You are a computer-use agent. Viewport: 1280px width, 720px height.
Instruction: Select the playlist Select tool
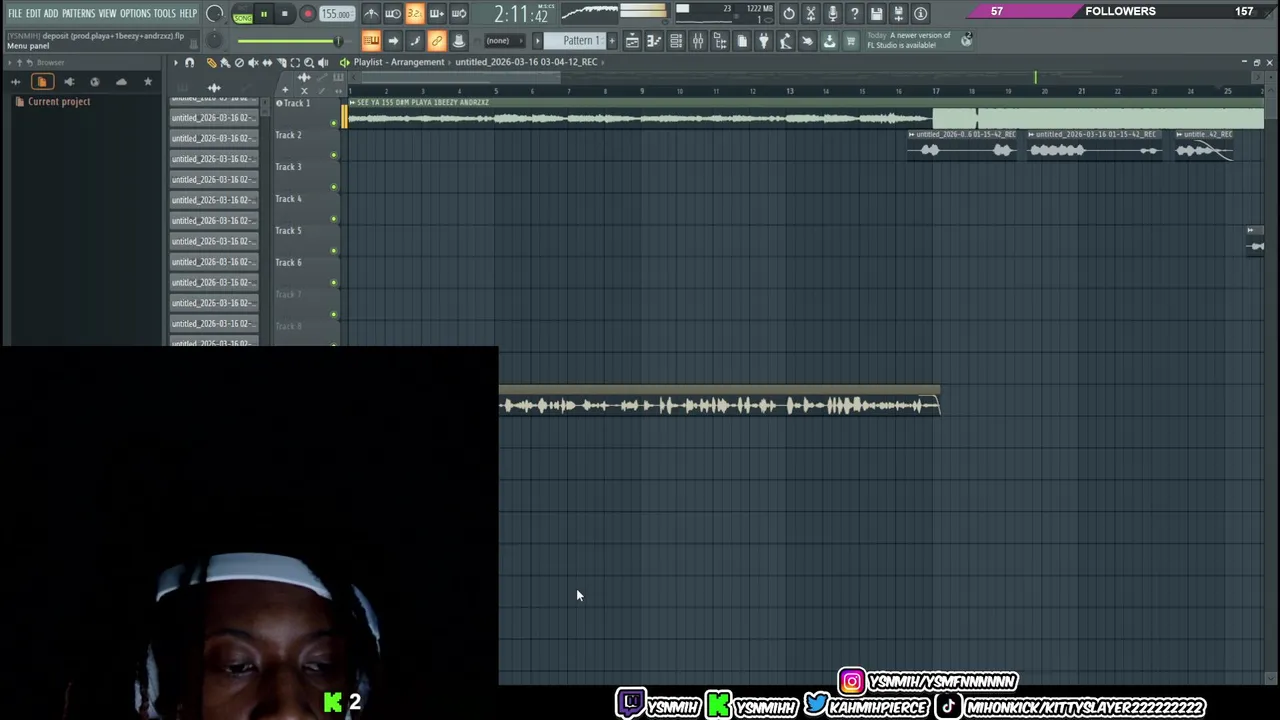pyautogui.click(x=295, y=62)
